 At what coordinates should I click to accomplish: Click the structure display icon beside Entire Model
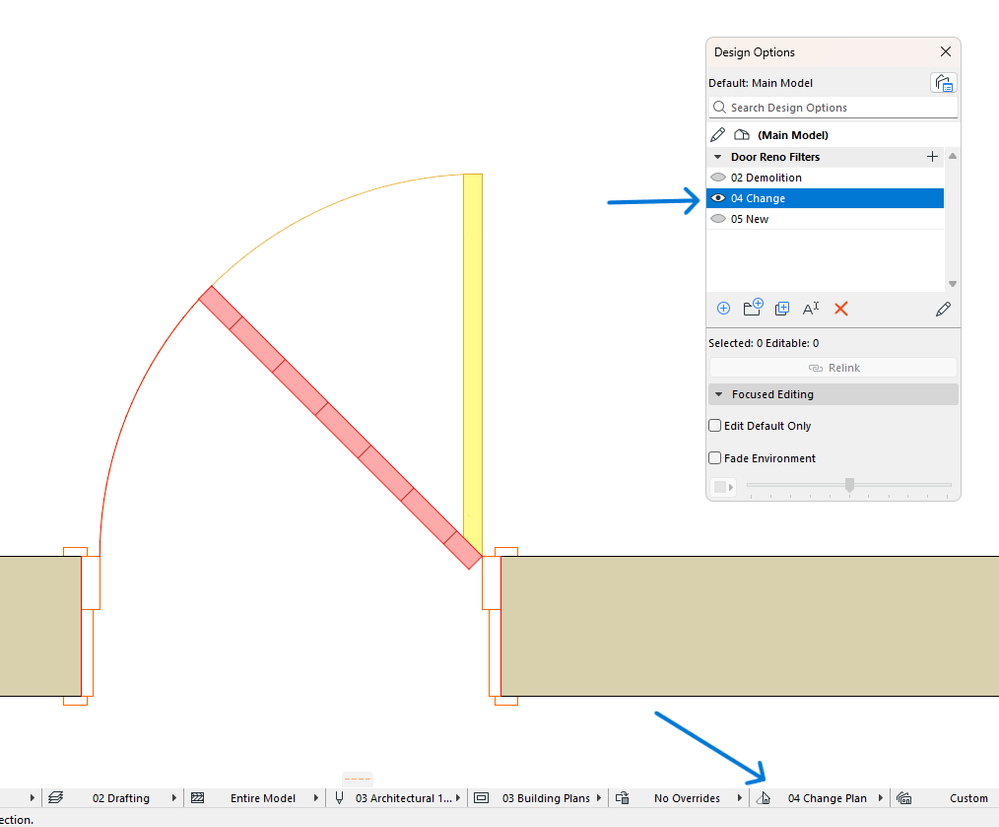coord(198,798)
